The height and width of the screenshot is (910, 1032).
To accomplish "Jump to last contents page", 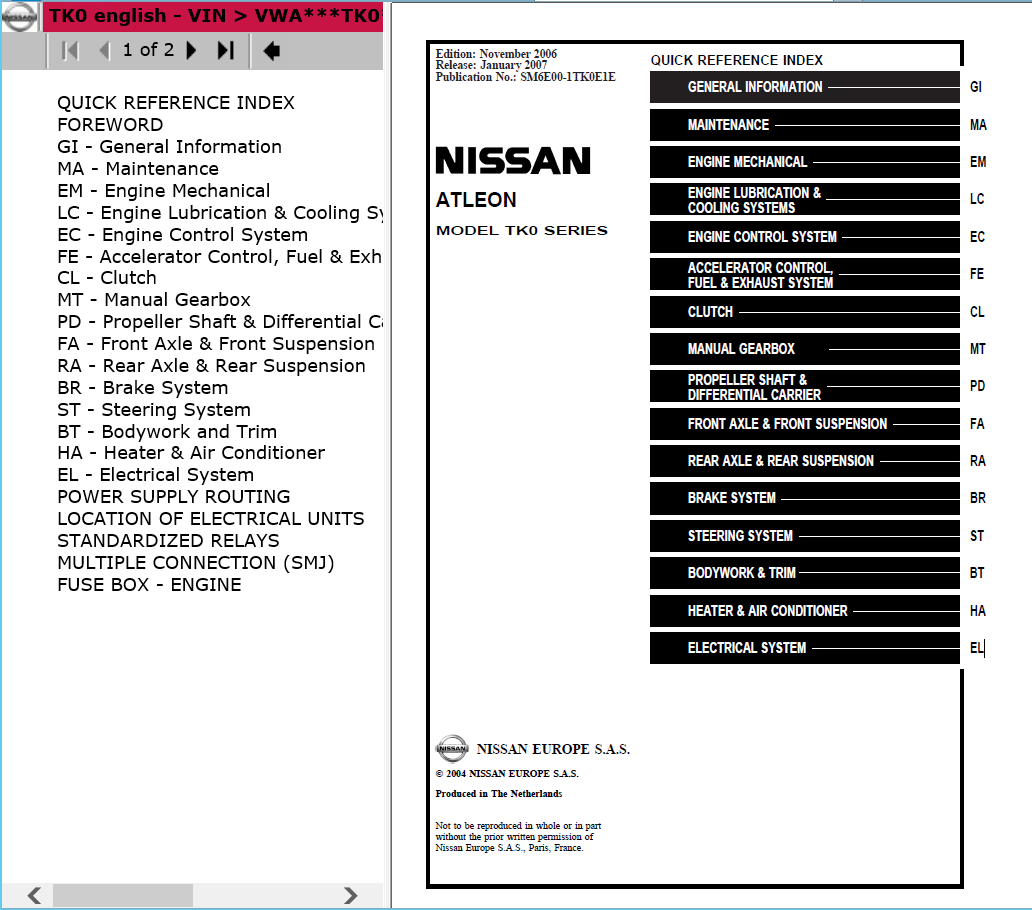I will (226, 51).
